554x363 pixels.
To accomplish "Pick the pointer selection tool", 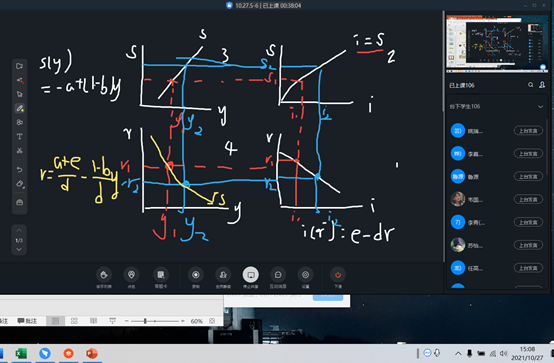I will pyautogui.click(x=19, y=94).
